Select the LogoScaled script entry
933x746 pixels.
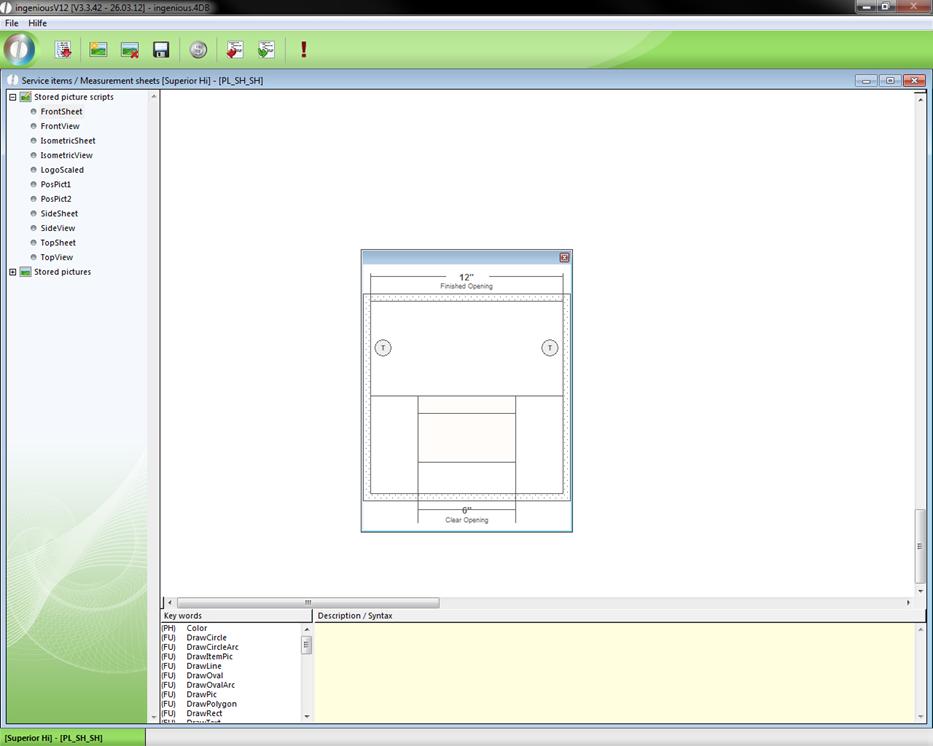pos(62,170)
